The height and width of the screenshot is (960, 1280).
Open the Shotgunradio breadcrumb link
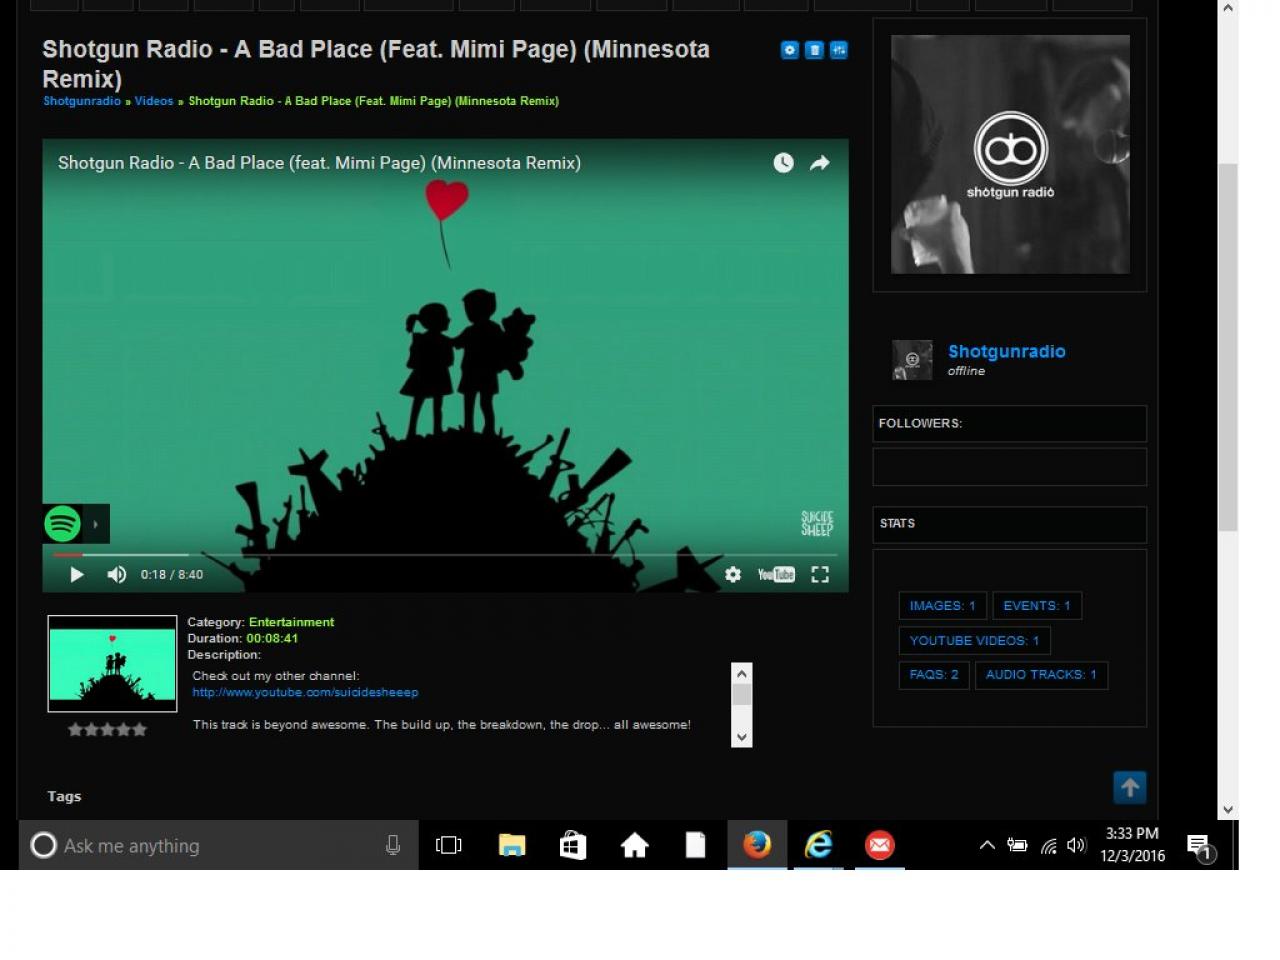point(82,101)
